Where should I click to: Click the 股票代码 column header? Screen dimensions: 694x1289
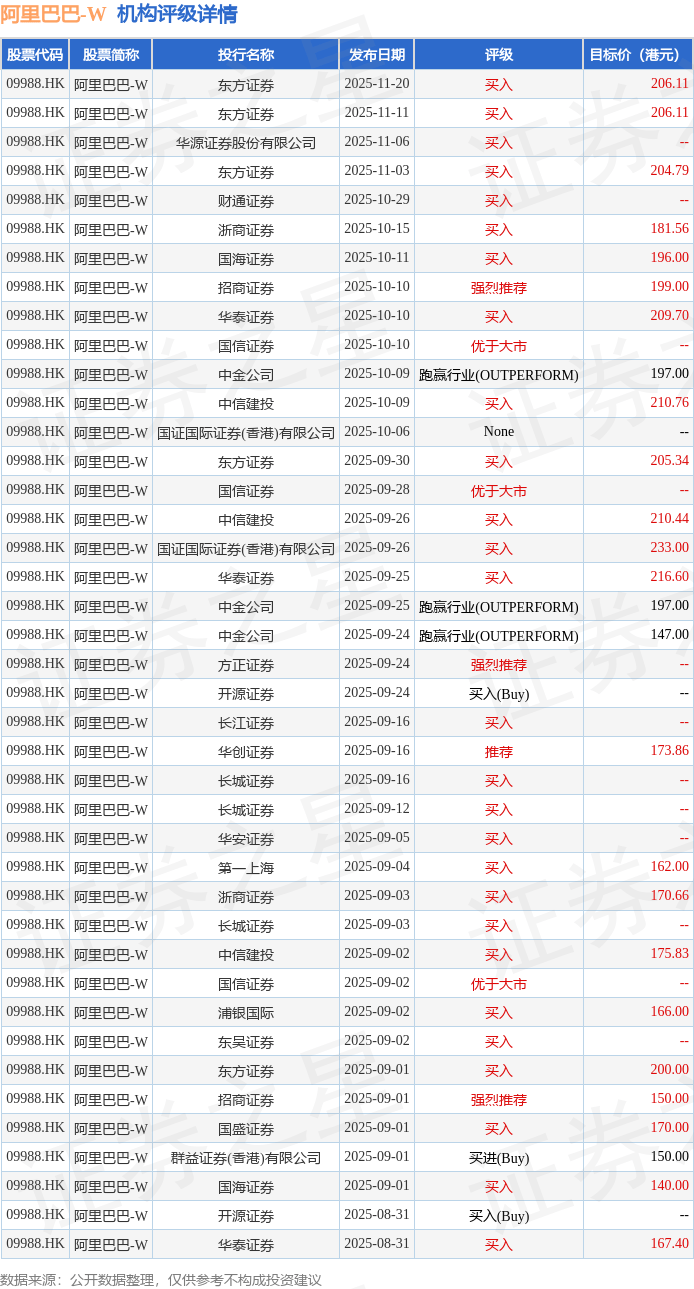(35, 55)
